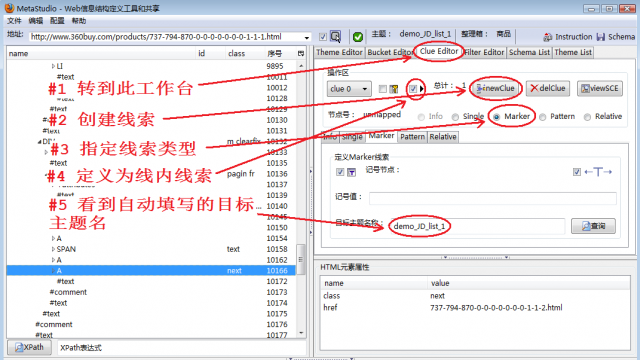Switch to the Theme Editor tab
The height and width of the screenshot is (360, 640).
(x=339, y=52)
